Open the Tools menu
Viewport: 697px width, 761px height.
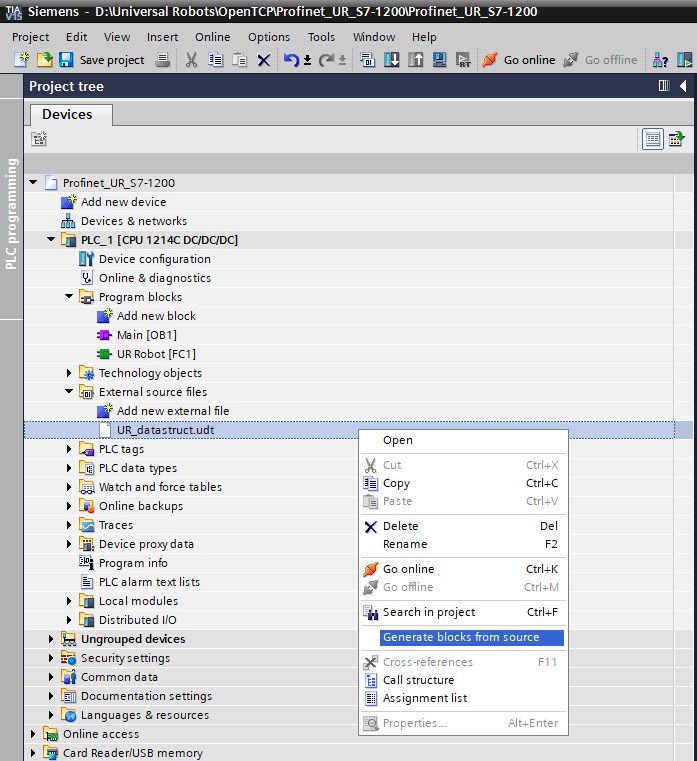[321, 37]
